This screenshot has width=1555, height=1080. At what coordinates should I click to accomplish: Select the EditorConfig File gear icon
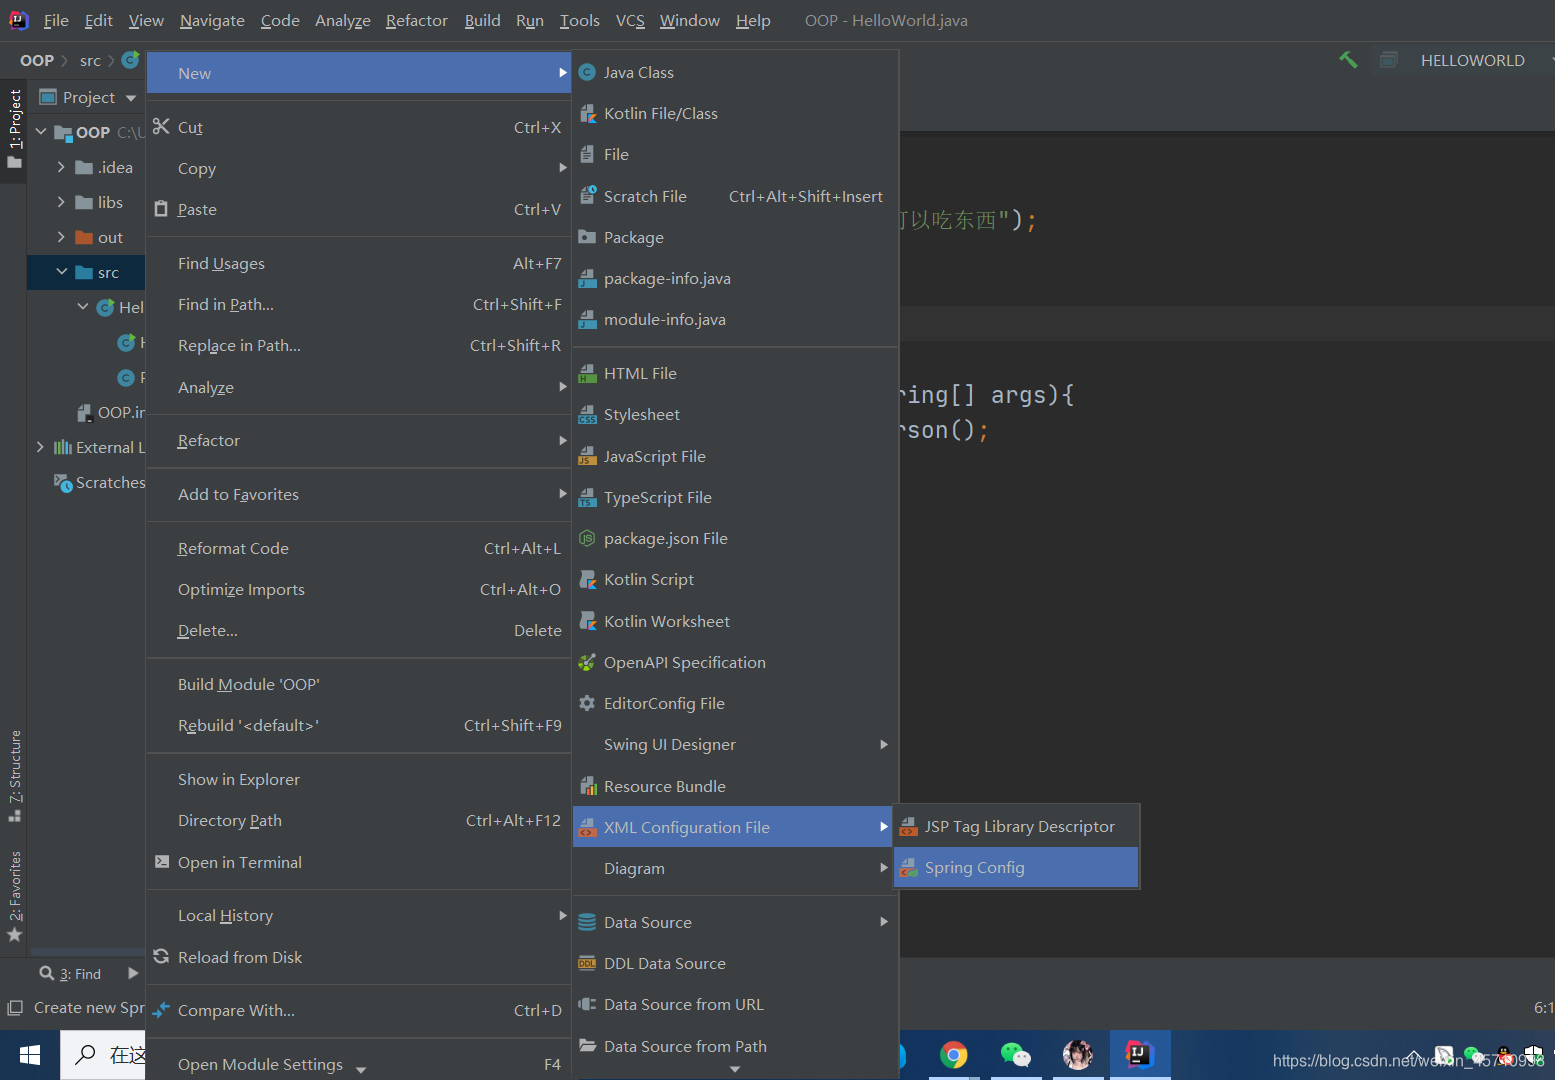587,703
